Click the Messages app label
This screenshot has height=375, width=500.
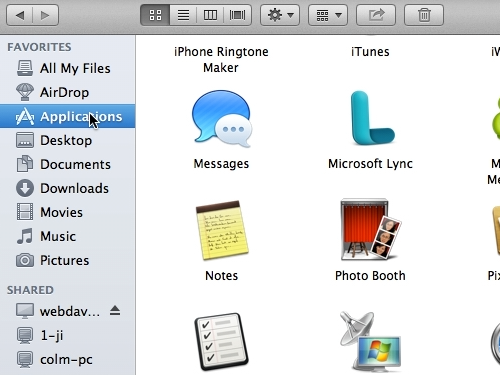click(221, 164)
